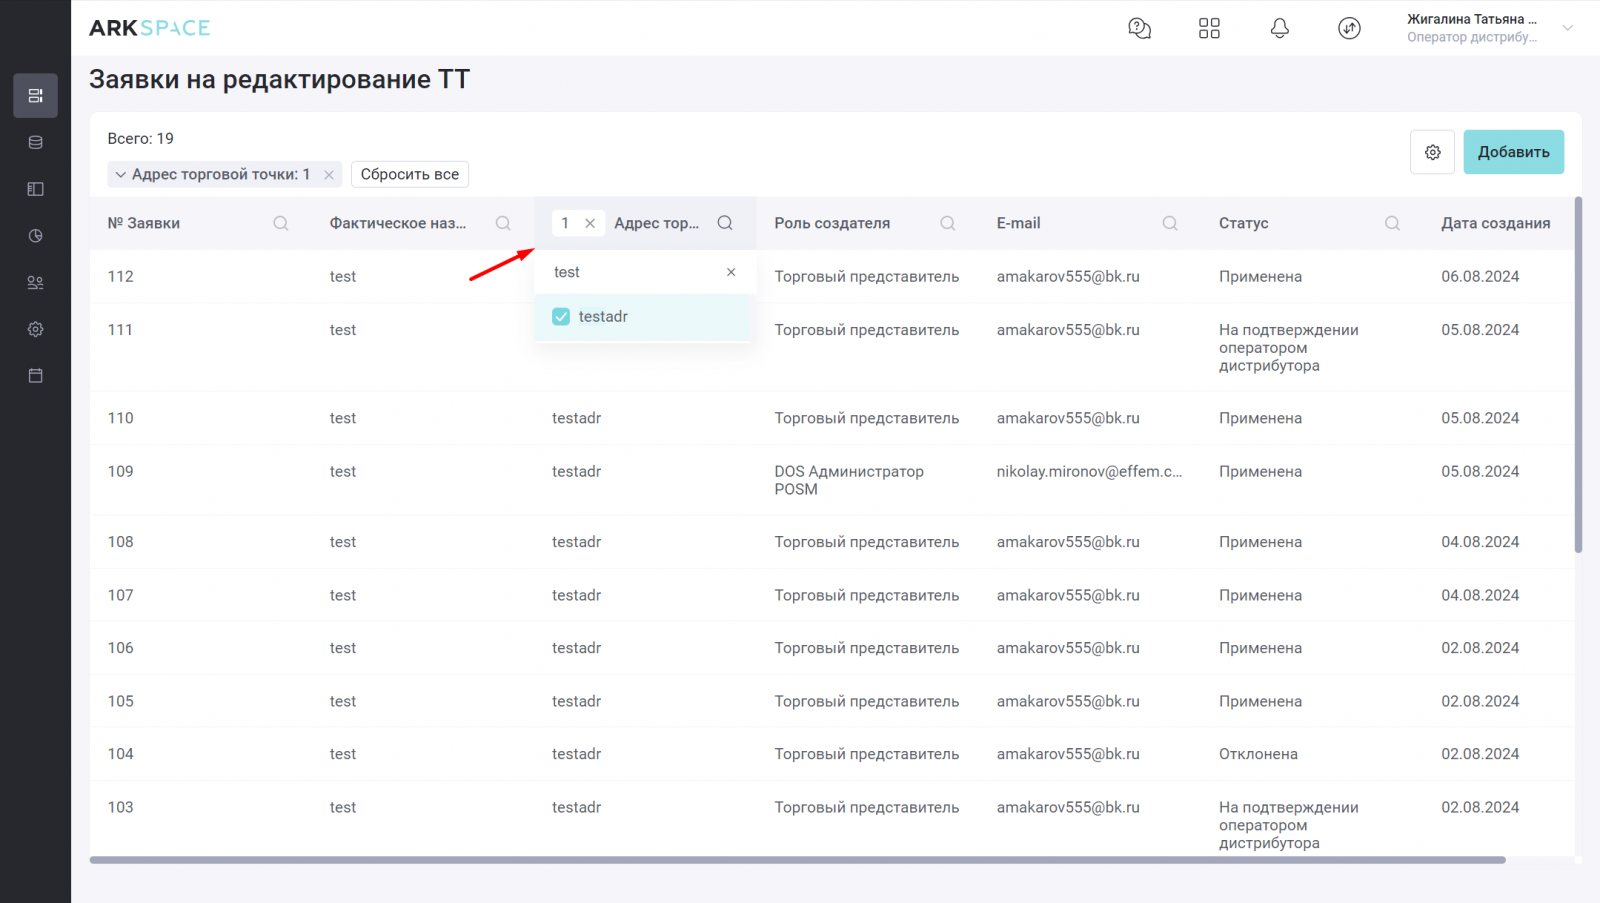Open the chart report section in sidebar

[x=35, y=236]
